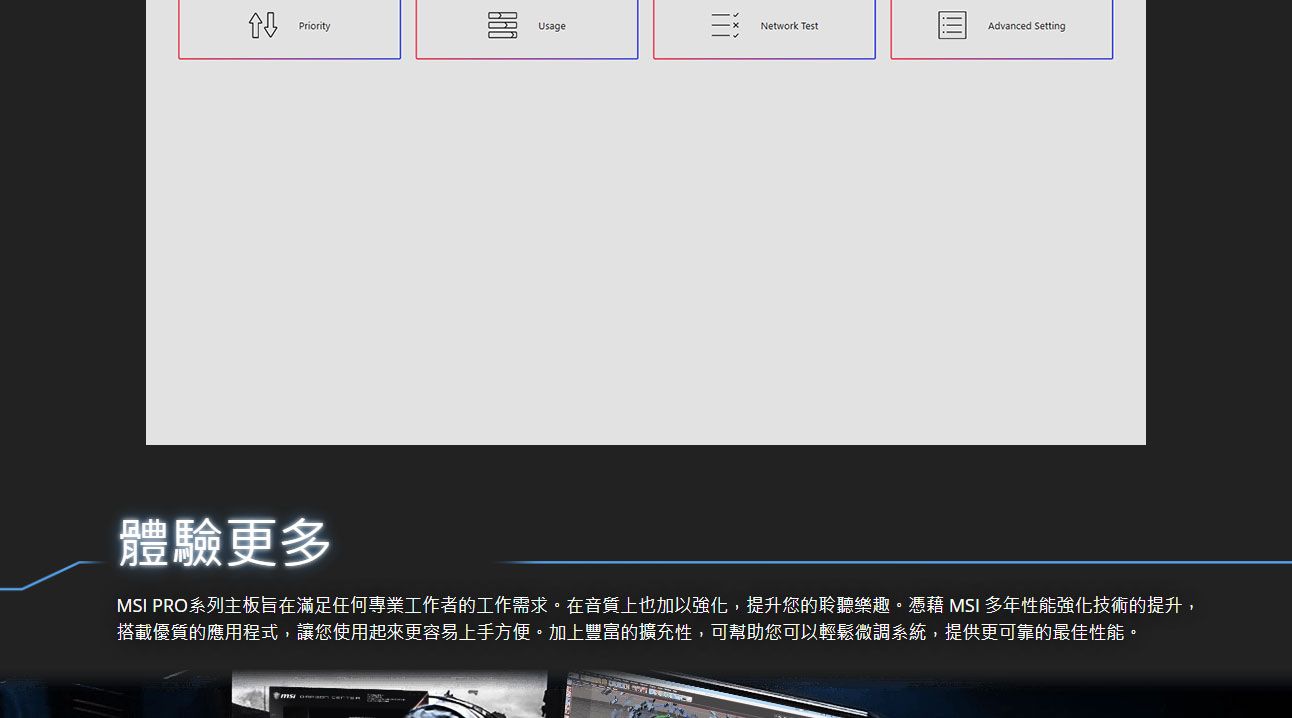Click the paragraph line starting with 搭載優質的應用程式
The height and width of the screenshot is (718, 1292).
(x=628, y=632)
